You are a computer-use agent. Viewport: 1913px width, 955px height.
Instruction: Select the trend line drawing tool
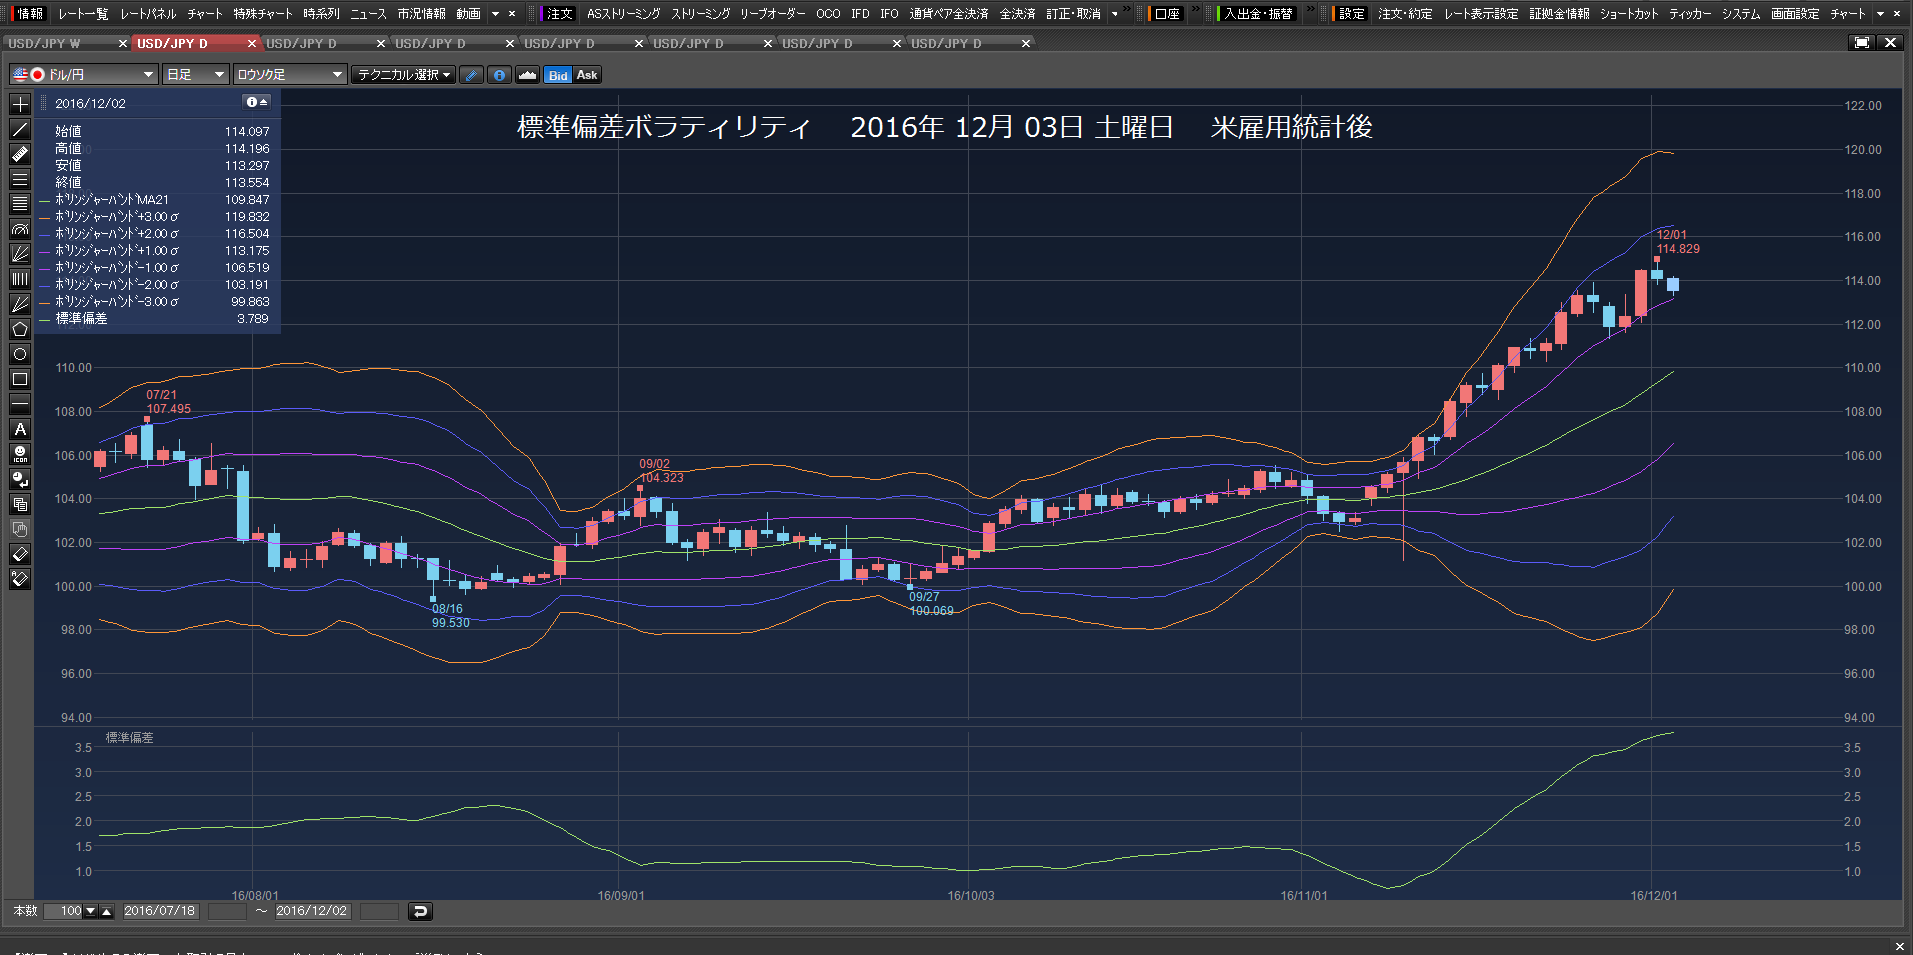click(x=20, y=129)
